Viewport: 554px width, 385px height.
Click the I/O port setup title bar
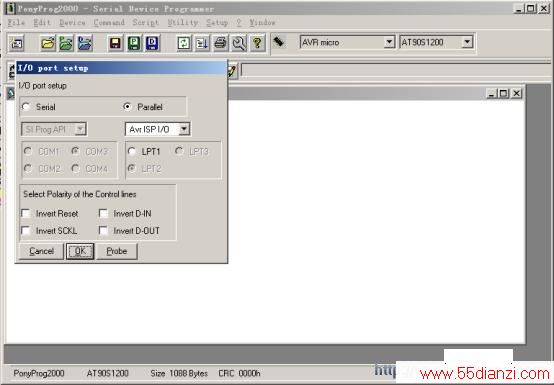coord(122,68)
